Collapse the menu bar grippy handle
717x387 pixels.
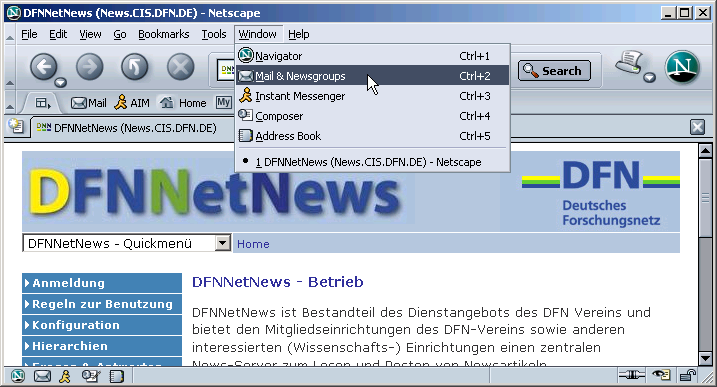click(10, 34)
